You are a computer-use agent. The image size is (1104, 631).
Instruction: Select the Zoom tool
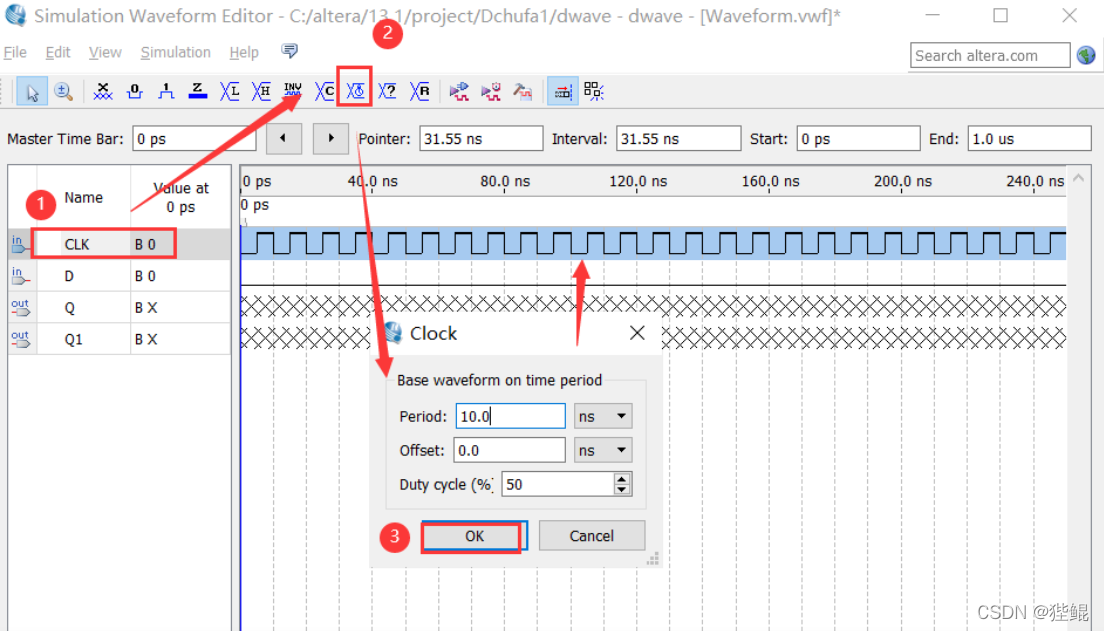pyautogui.click(x=63, y=92)
